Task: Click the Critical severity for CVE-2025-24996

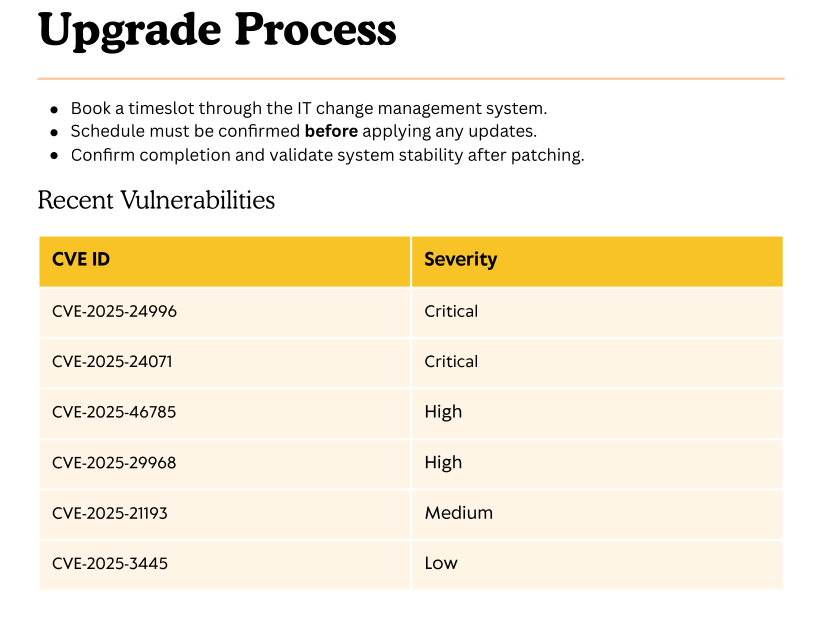Action: 451,311
